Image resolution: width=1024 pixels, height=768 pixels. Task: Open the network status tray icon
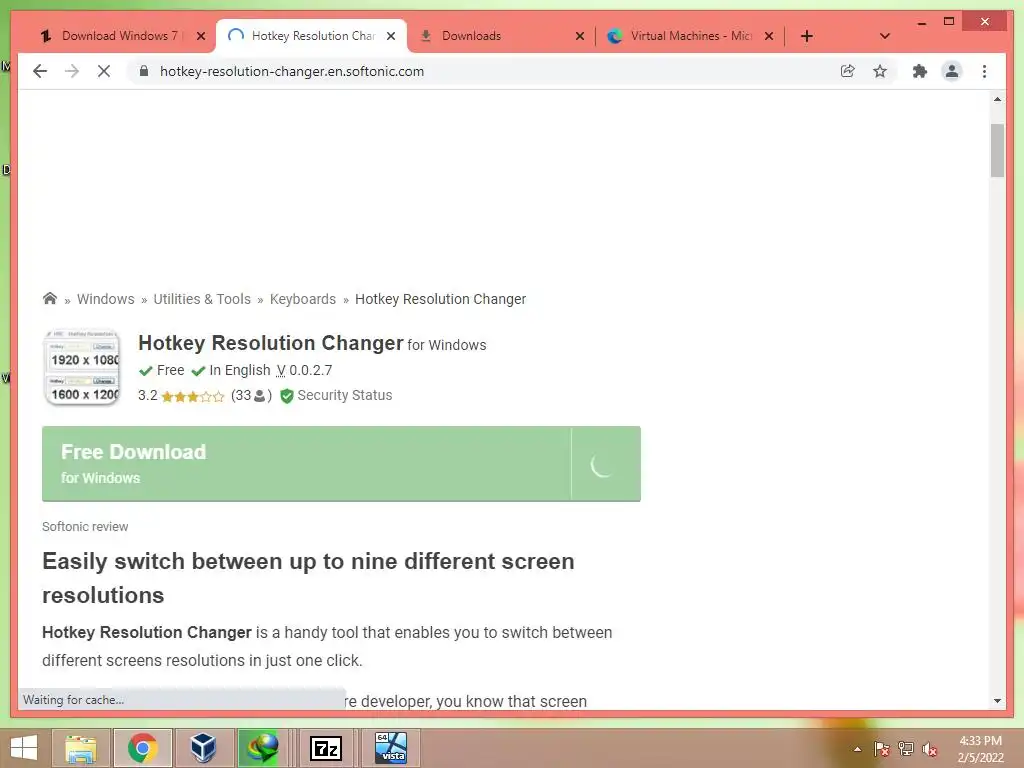[906, 749]
